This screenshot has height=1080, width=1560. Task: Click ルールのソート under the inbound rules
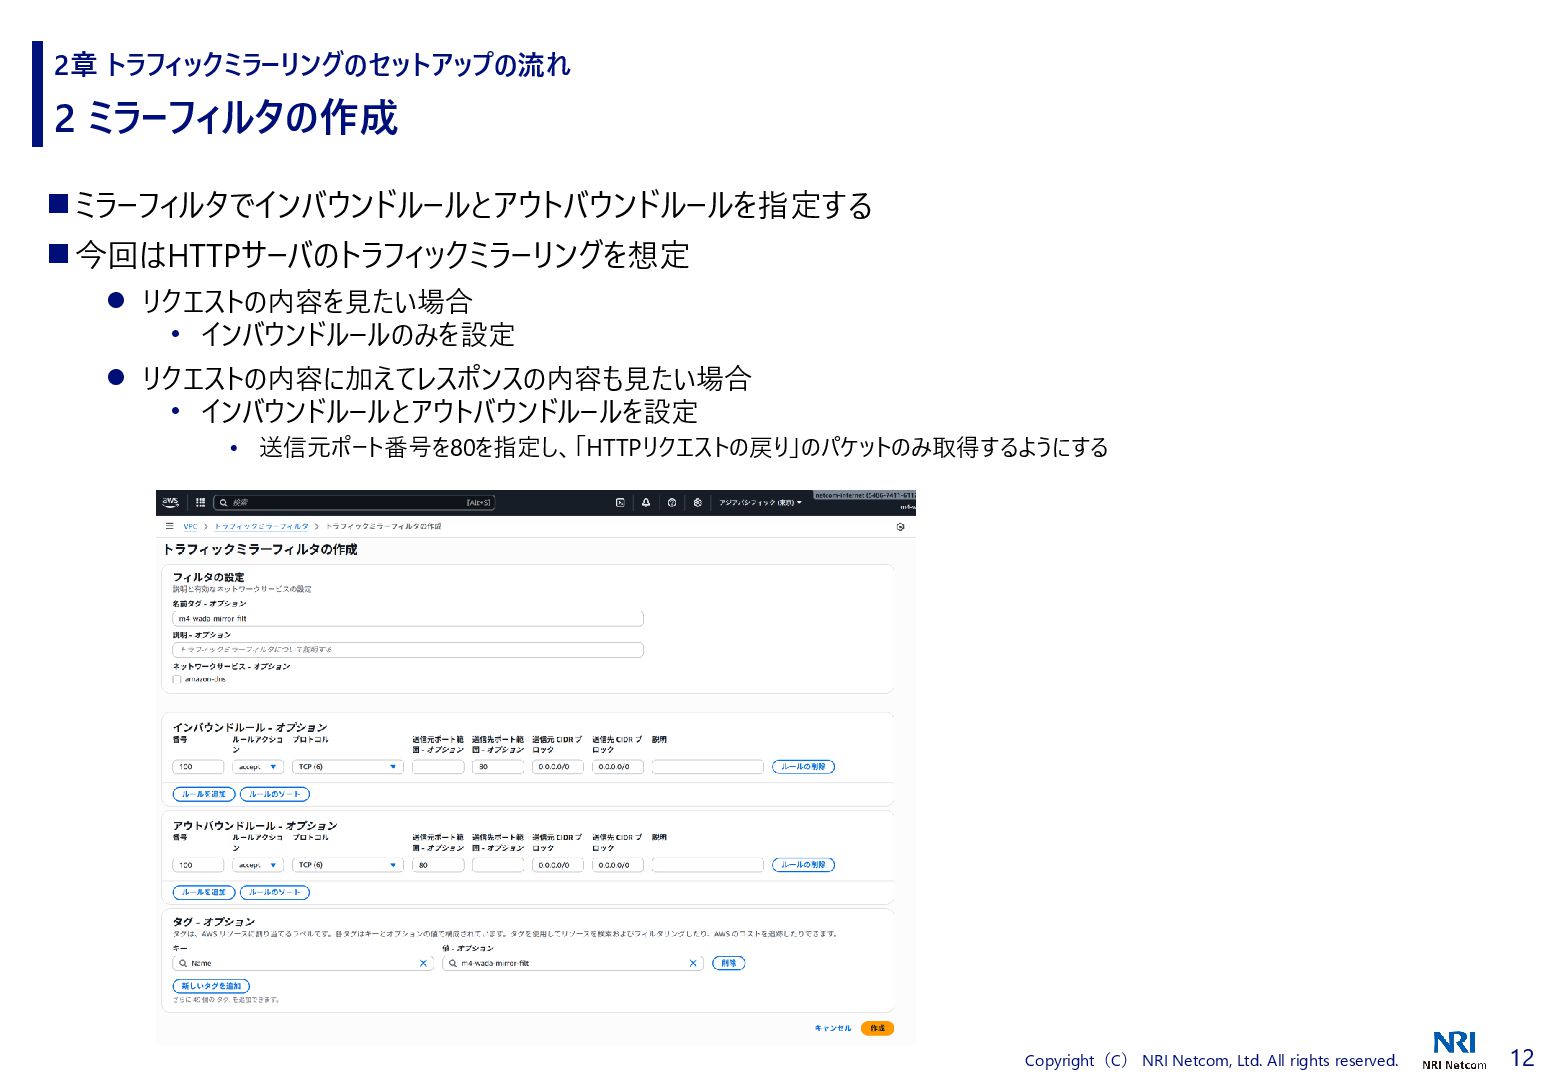[x=275, y=794]
